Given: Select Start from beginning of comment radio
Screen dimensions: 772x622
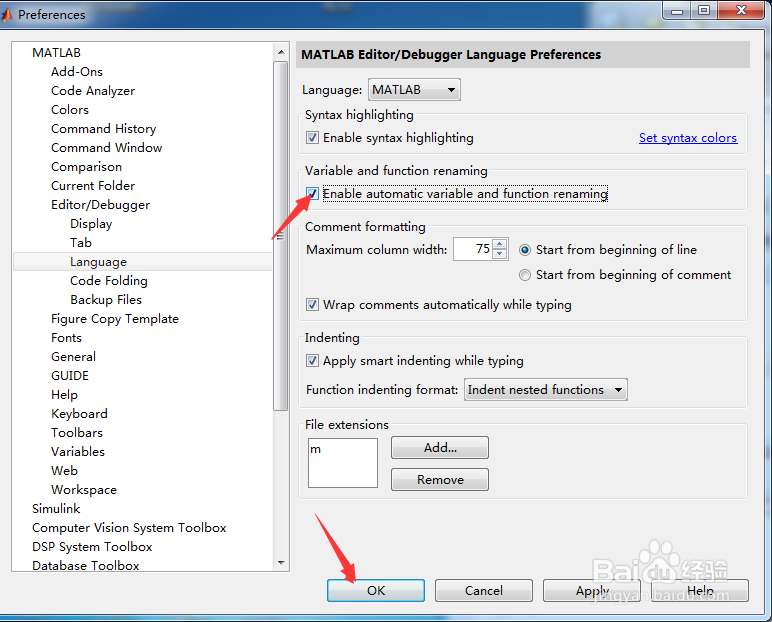Looking at the screenshot, I should point(525,275).
